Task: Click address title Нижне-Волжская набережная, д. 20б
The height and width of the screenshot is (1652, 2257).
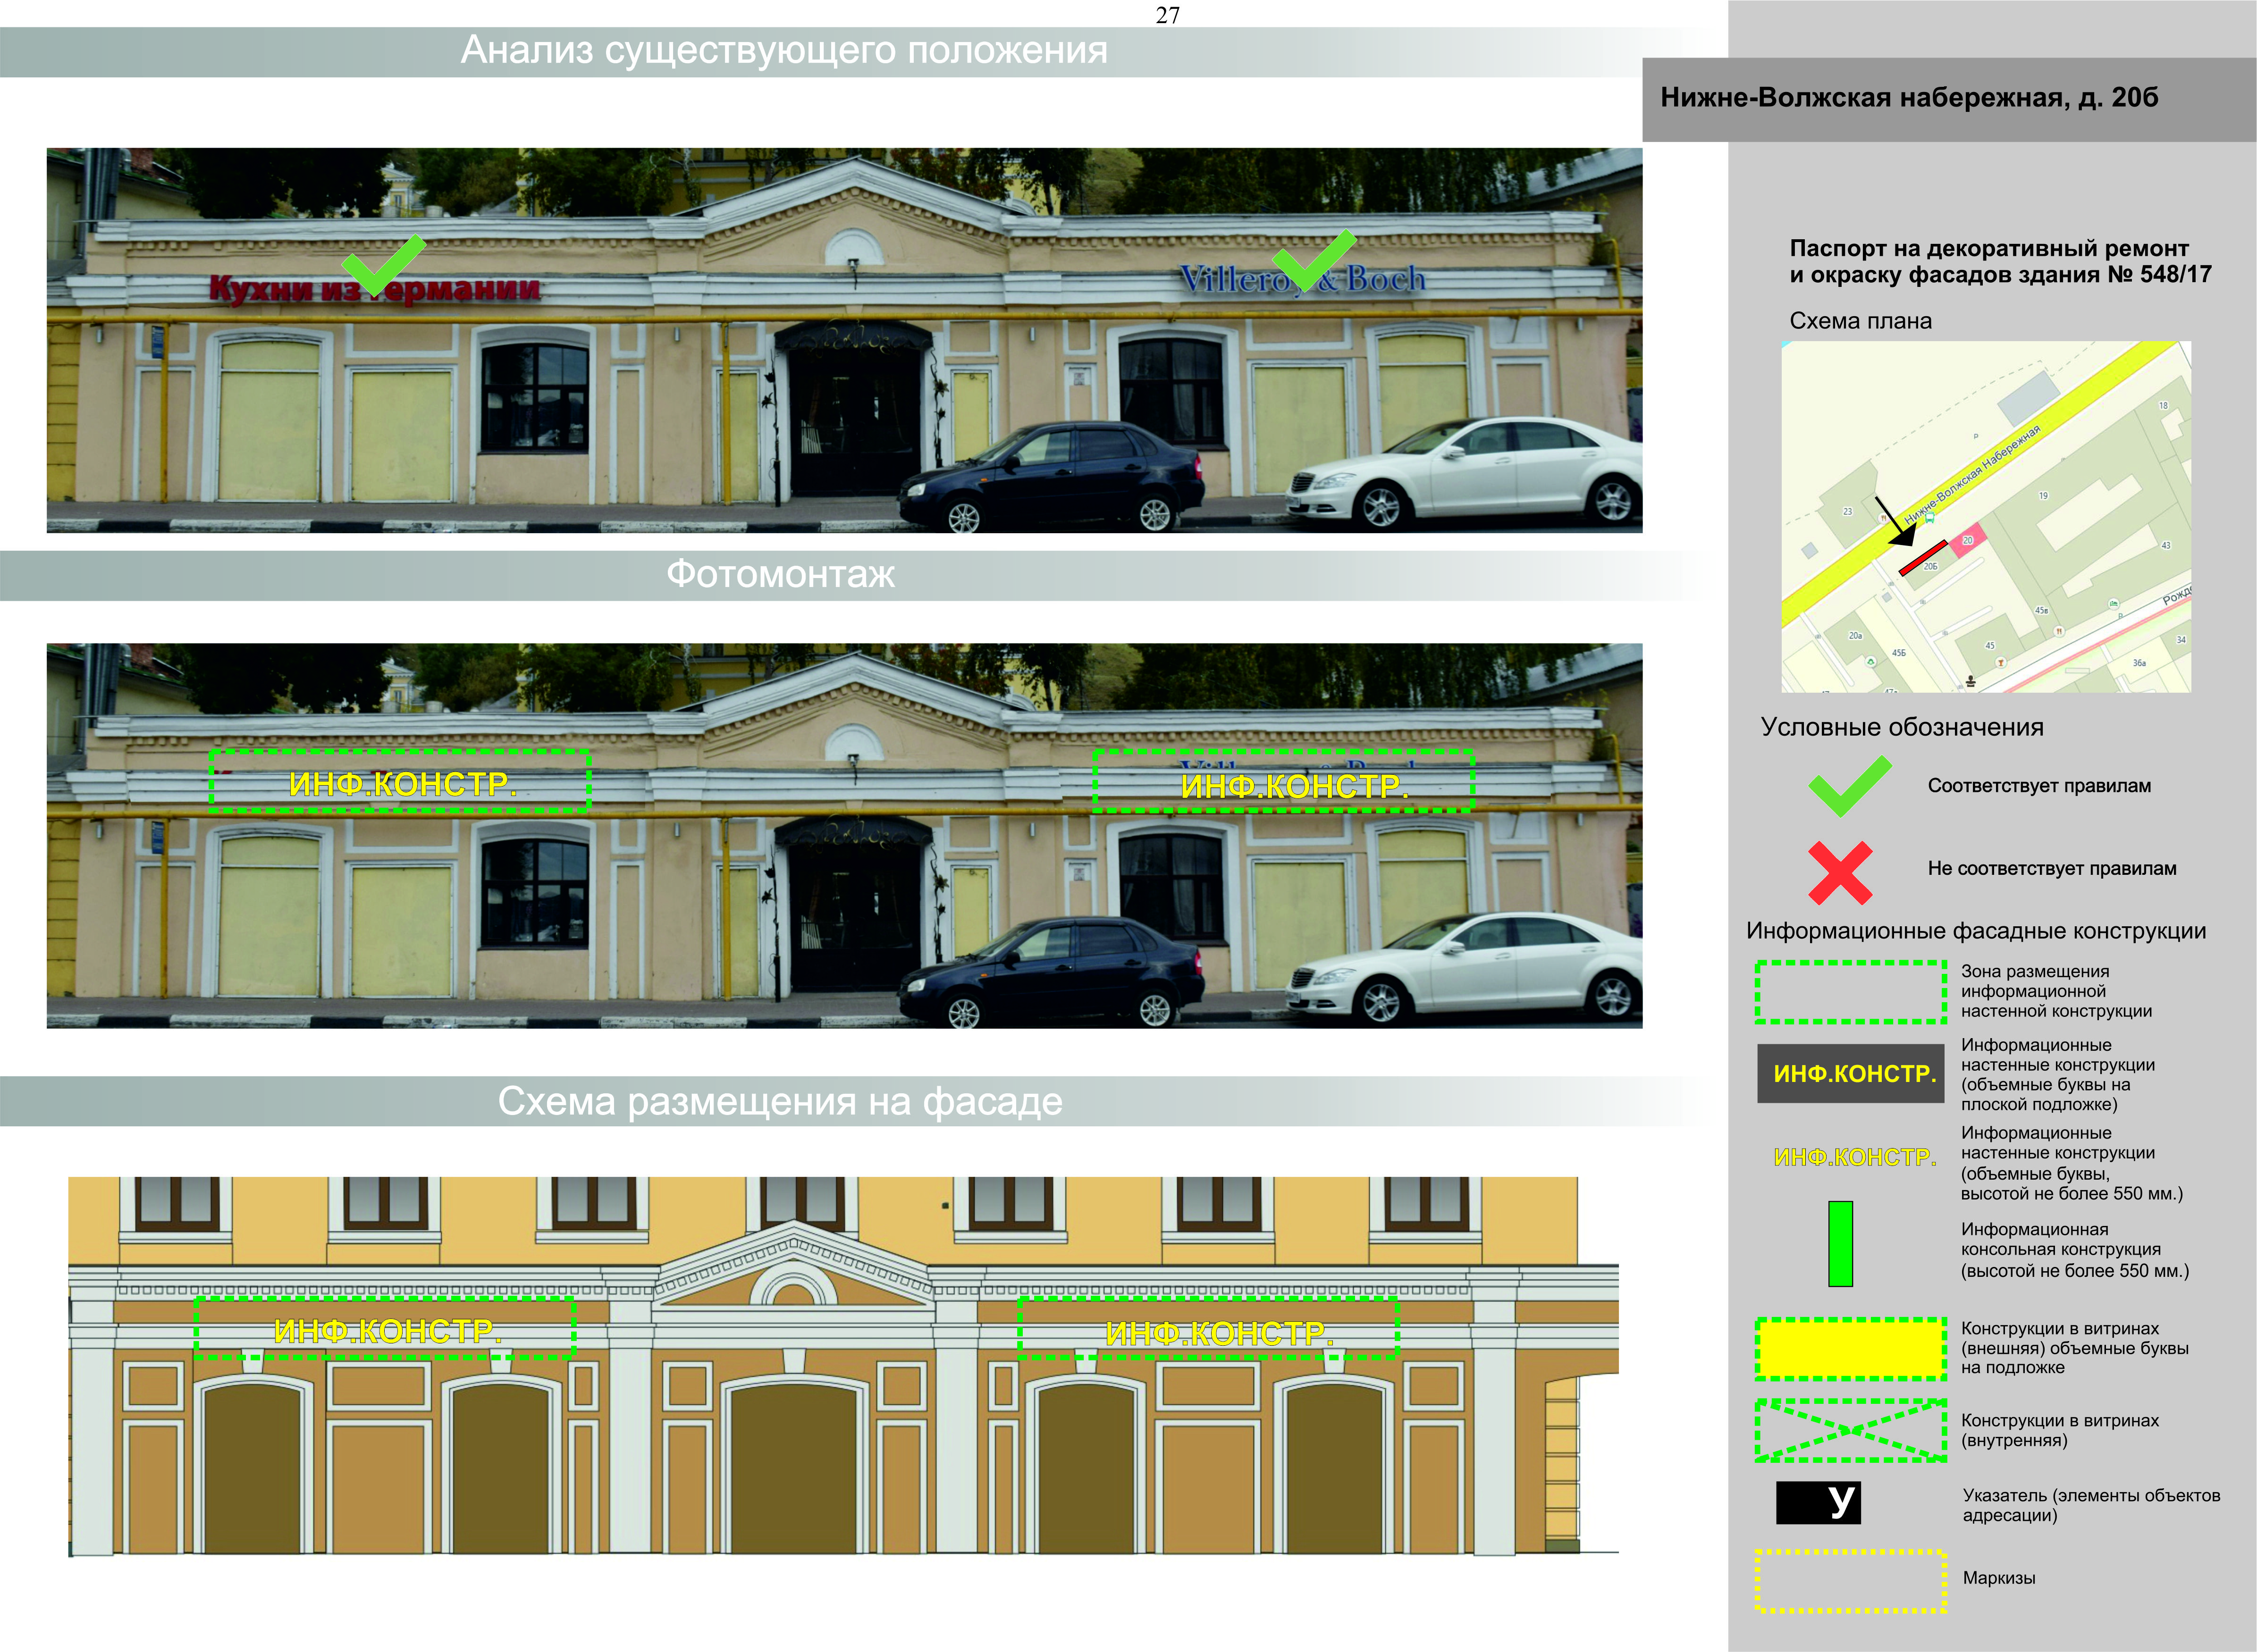Action: (1909, 98)
